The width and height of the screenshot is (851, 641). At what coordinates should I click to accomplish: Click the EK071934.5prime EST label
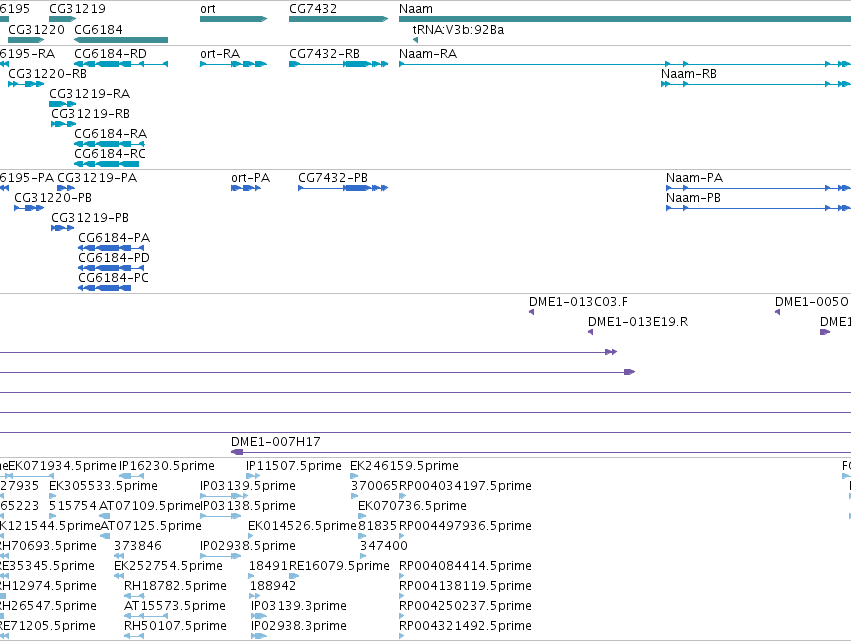(x=62, y=466)
